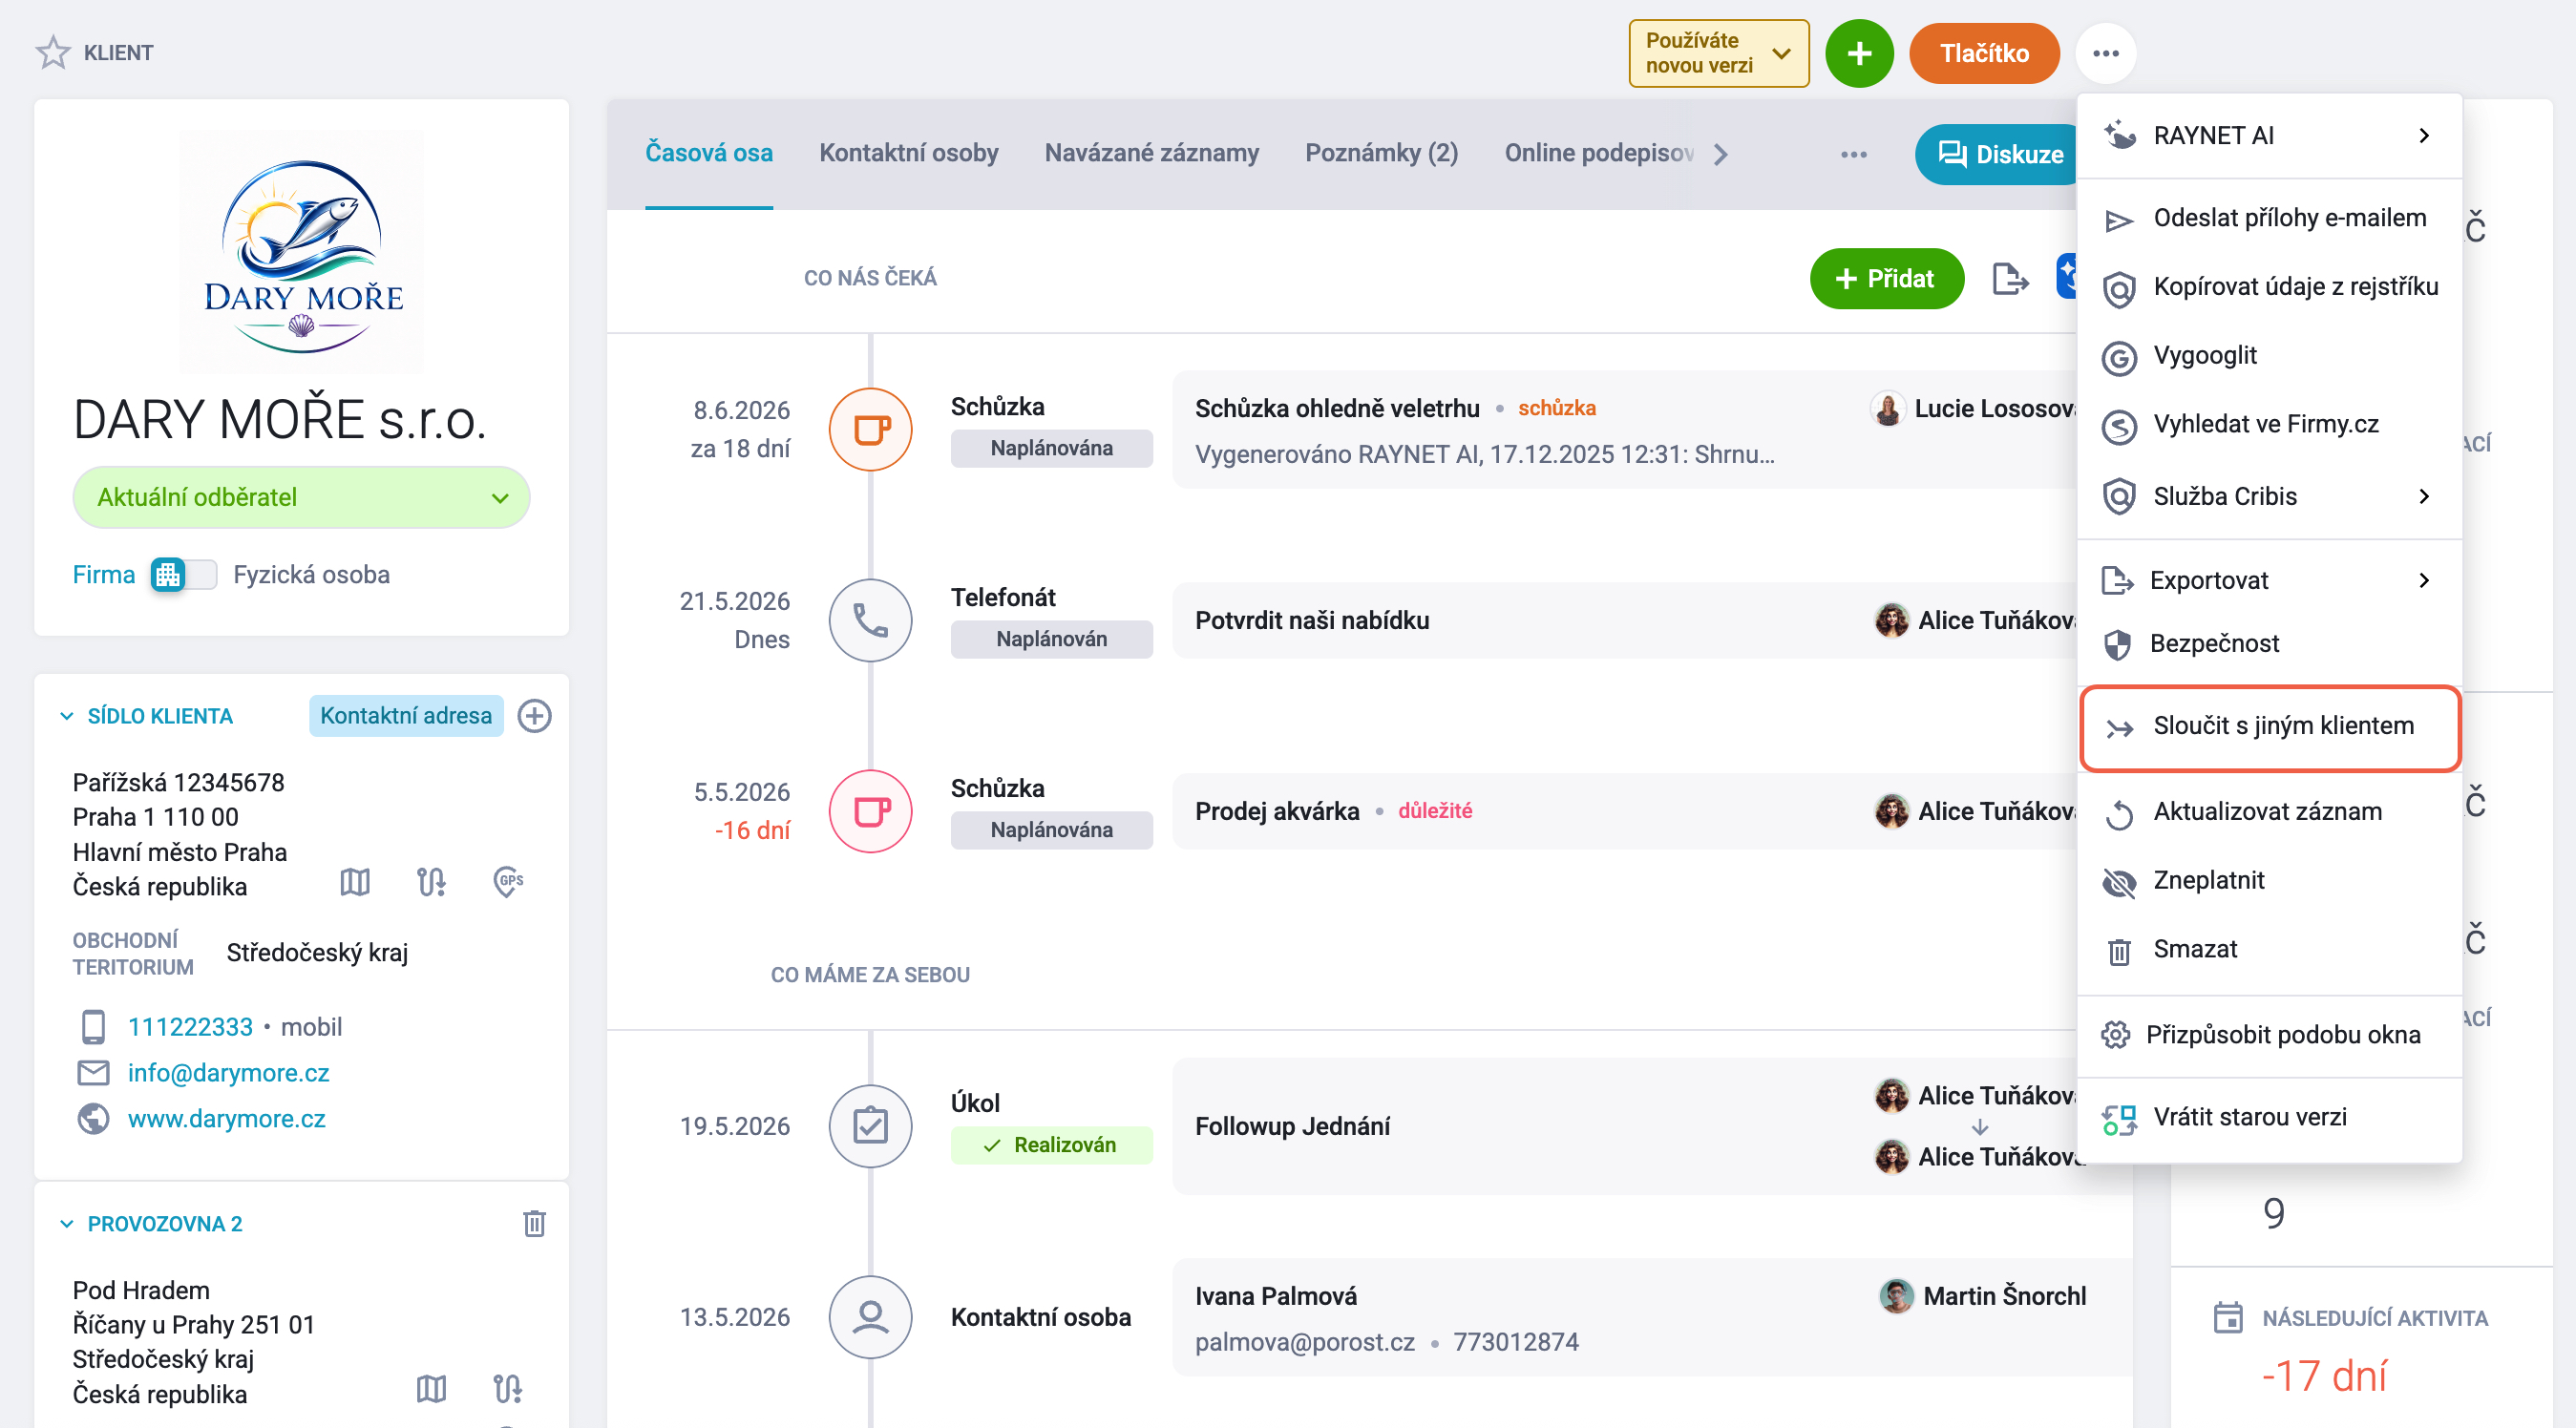Mark client as favorite with star icon
The image size is (2576, 1428).
52,52
